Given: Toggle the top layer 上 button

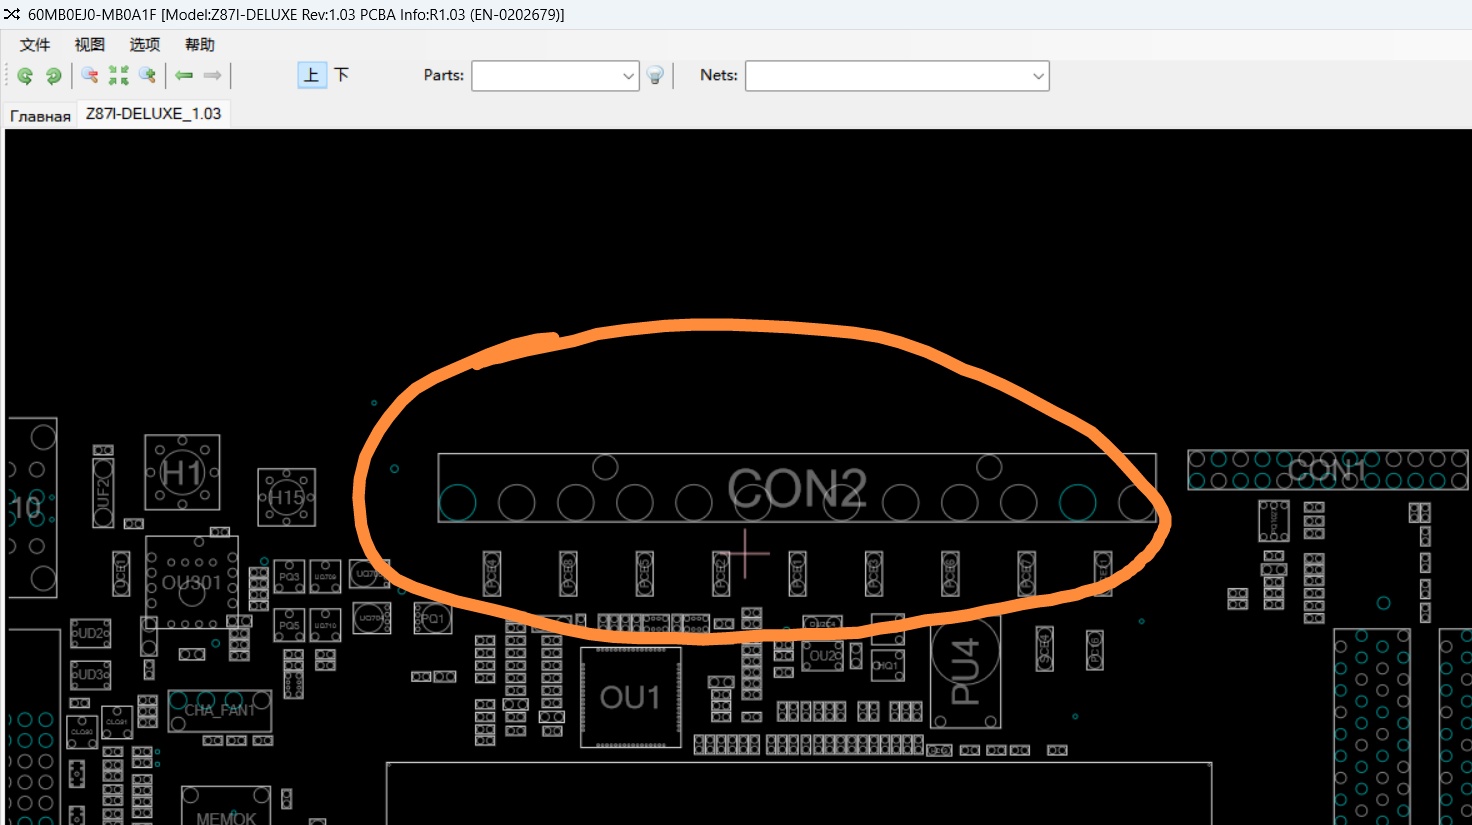Looking at the screenshot, I should pos(312,76).
